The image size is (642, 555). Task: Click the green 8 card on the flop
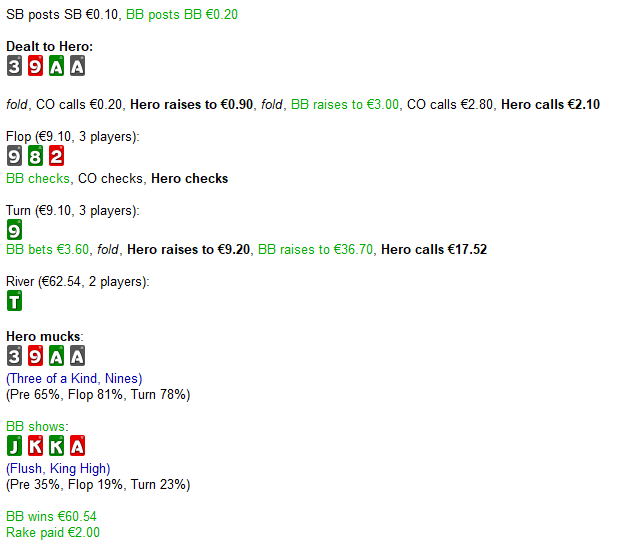pyautogui.click(x=35, y=157)
